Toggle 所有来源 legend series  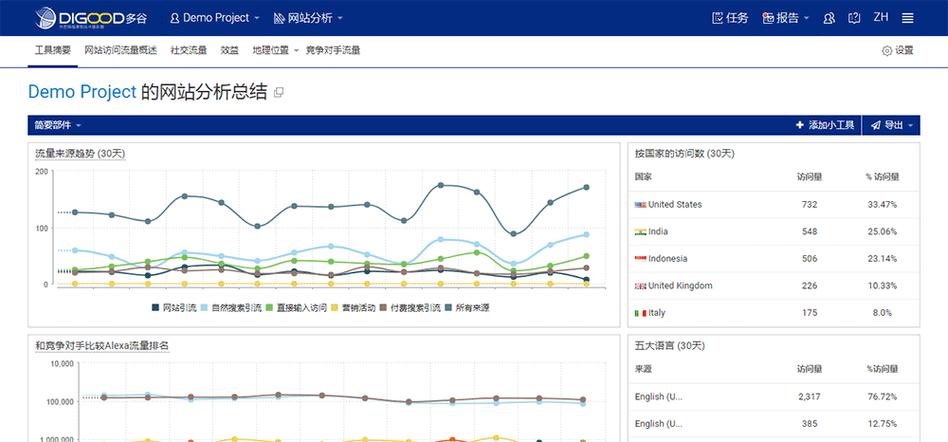coord(466,308)
